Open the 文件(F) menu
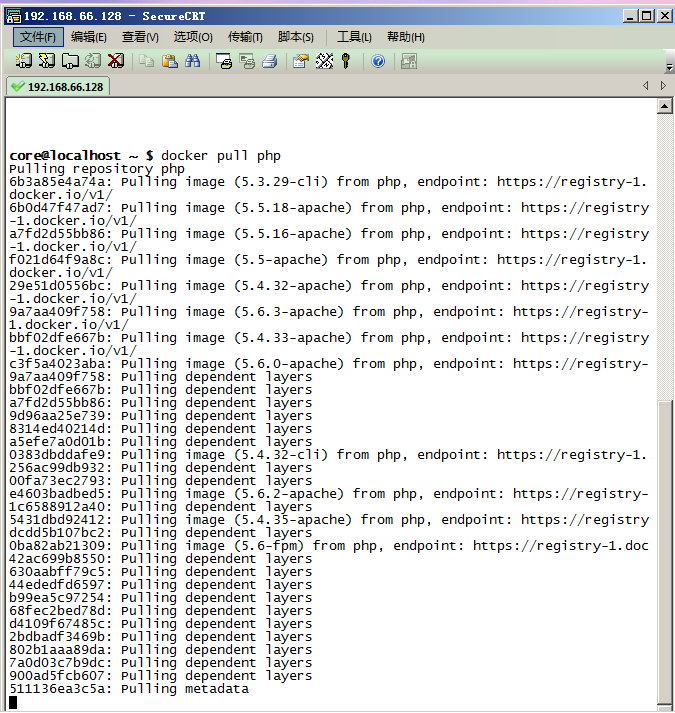Image resolution: width=675 pixels, height=713 pixels. tap(38, 37)
